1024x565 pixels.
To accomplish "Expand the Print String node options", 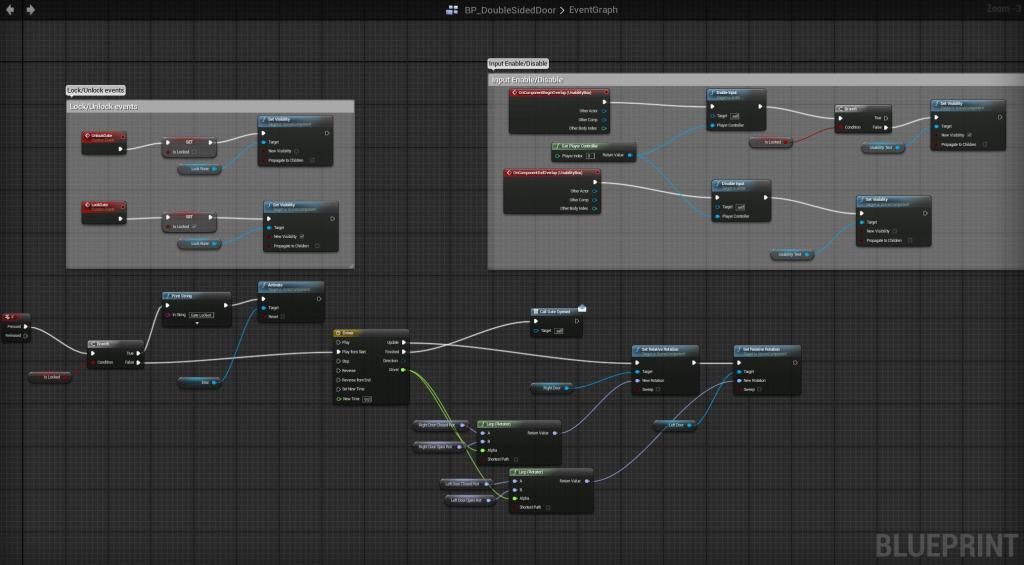I will (197, 324).
